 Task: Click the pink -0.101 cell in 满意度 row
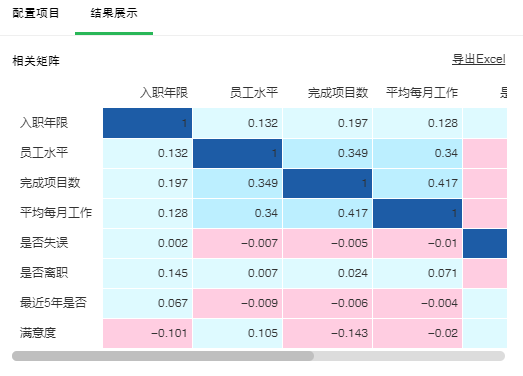point(147,333)
